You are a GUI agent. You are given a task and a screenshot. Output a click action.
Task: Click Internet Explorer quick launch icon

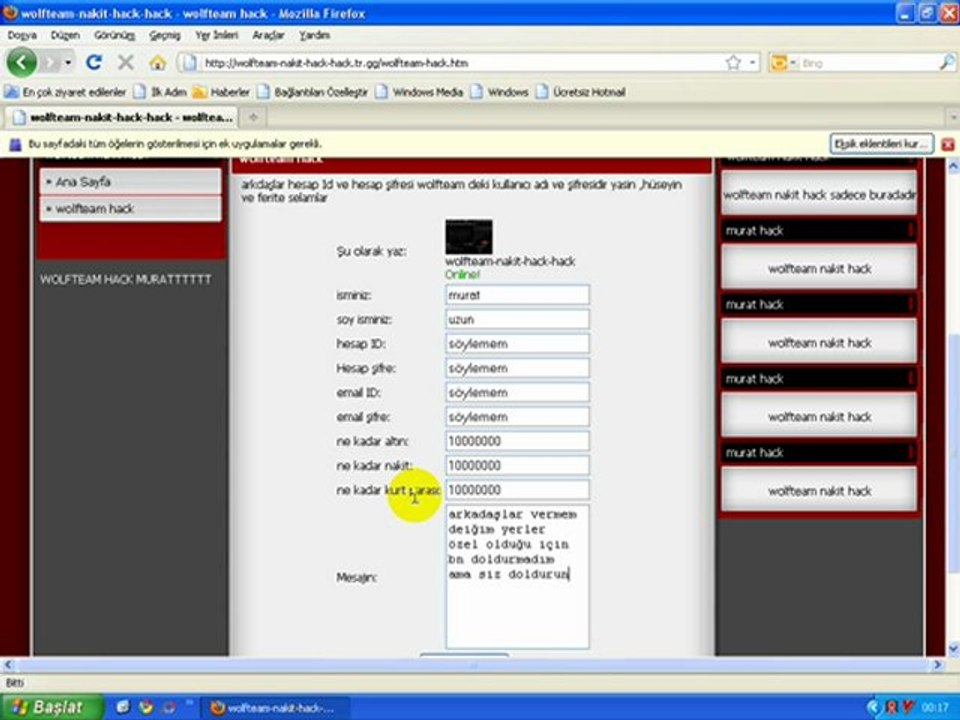coord(122,708)
